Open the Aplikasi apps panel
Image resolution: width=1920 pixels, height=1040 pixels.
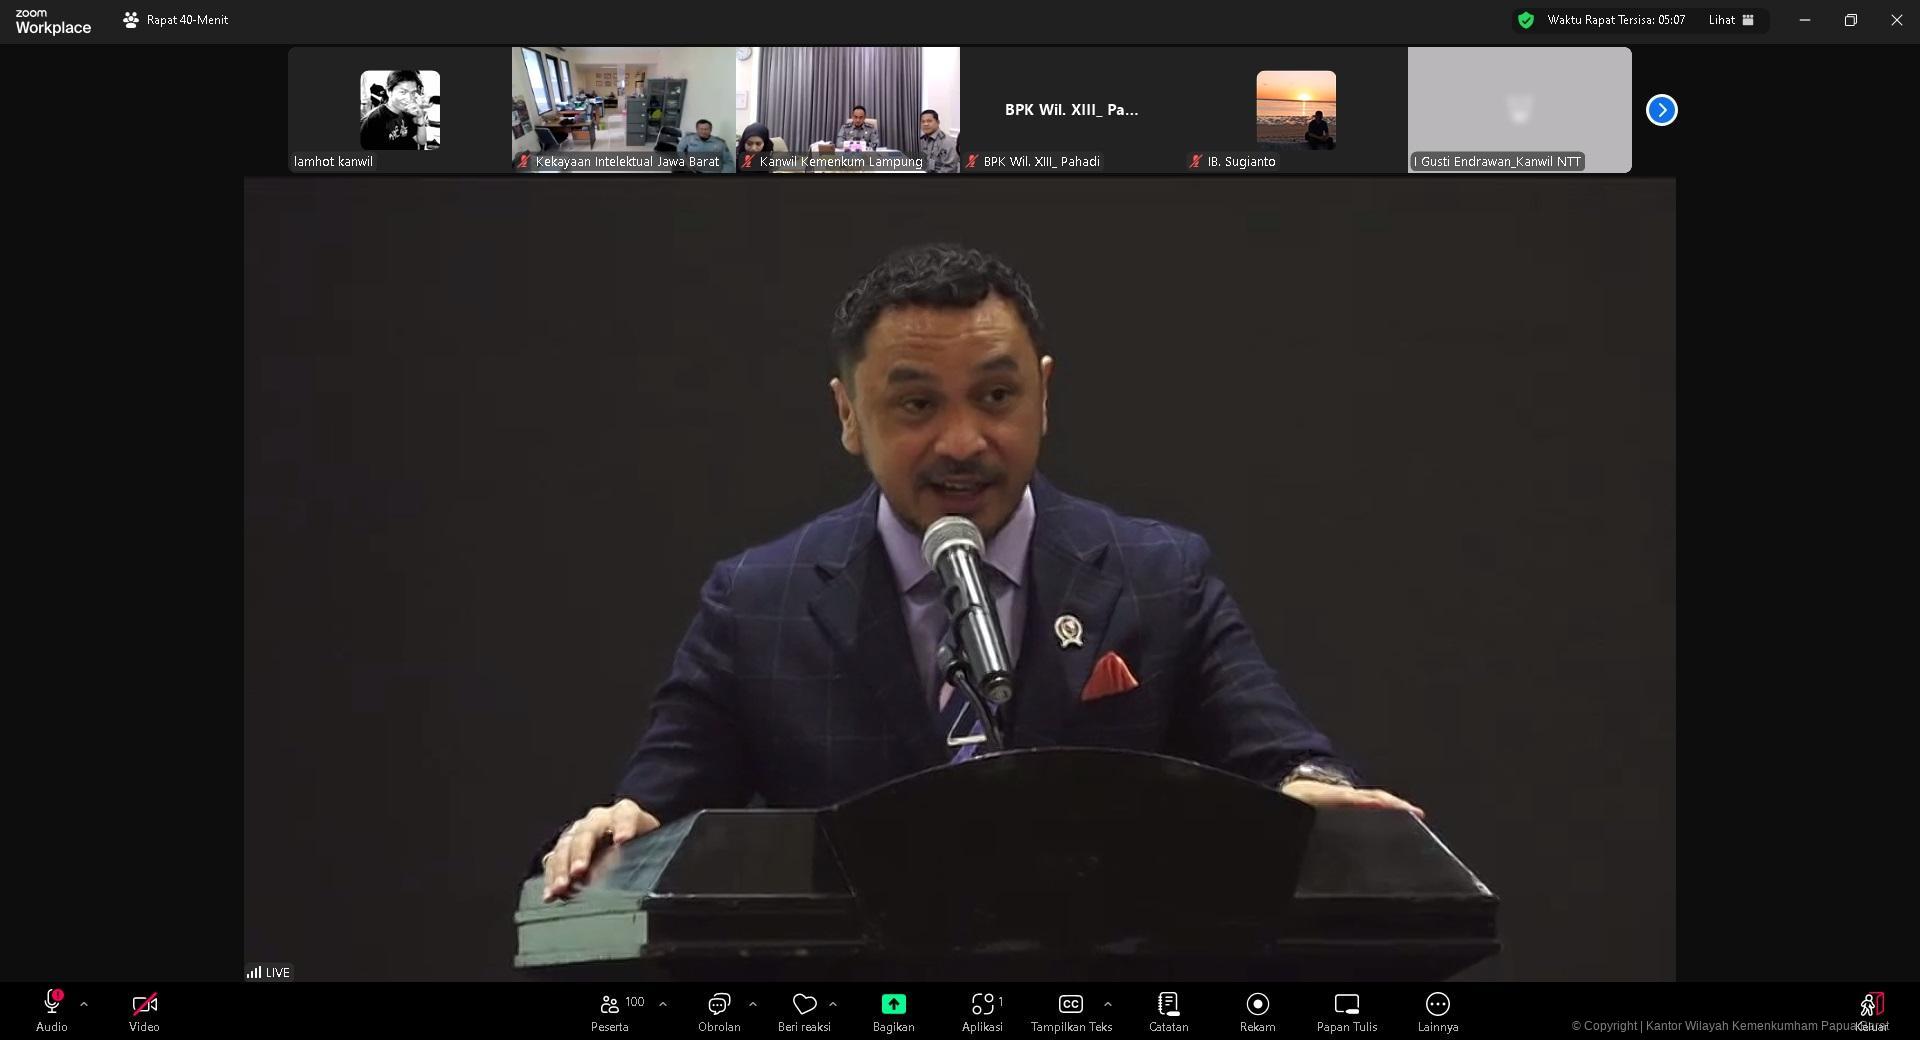click(982, 1004)
